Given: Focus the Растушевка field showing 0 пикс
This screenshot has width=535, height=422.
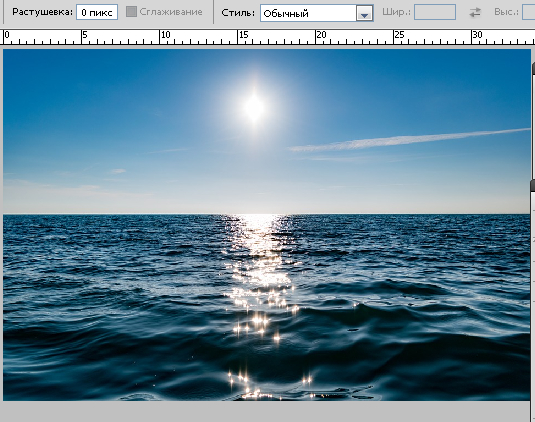Looking at the screenshot, I should 97,12.
